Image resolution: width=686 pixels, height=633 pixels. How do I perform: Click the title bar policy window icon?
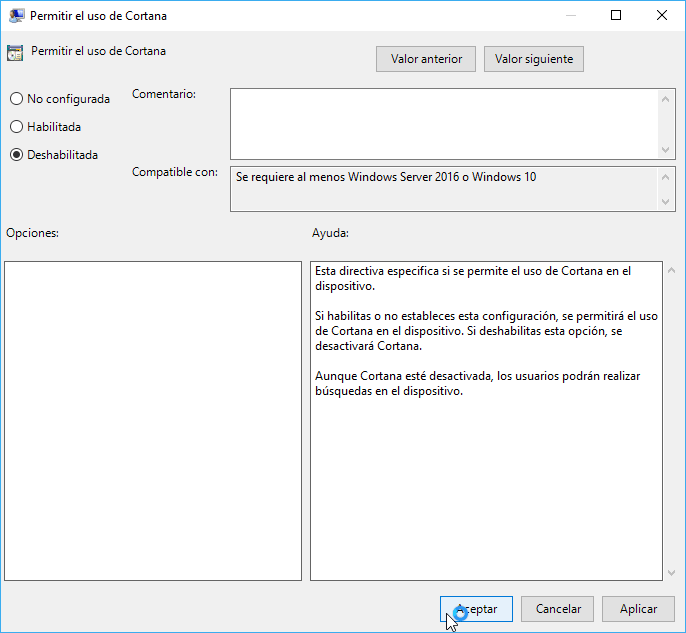coord(16,16)
